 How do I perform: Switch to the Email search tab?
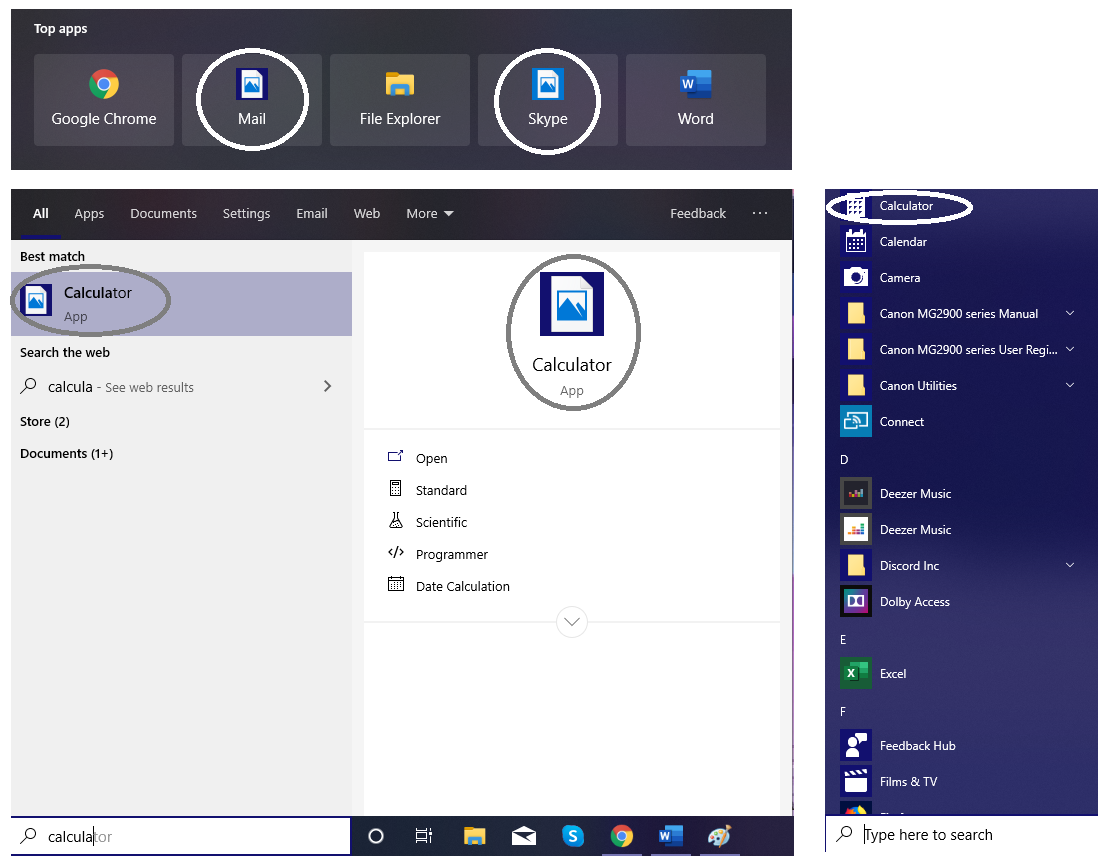coord(311,213)
